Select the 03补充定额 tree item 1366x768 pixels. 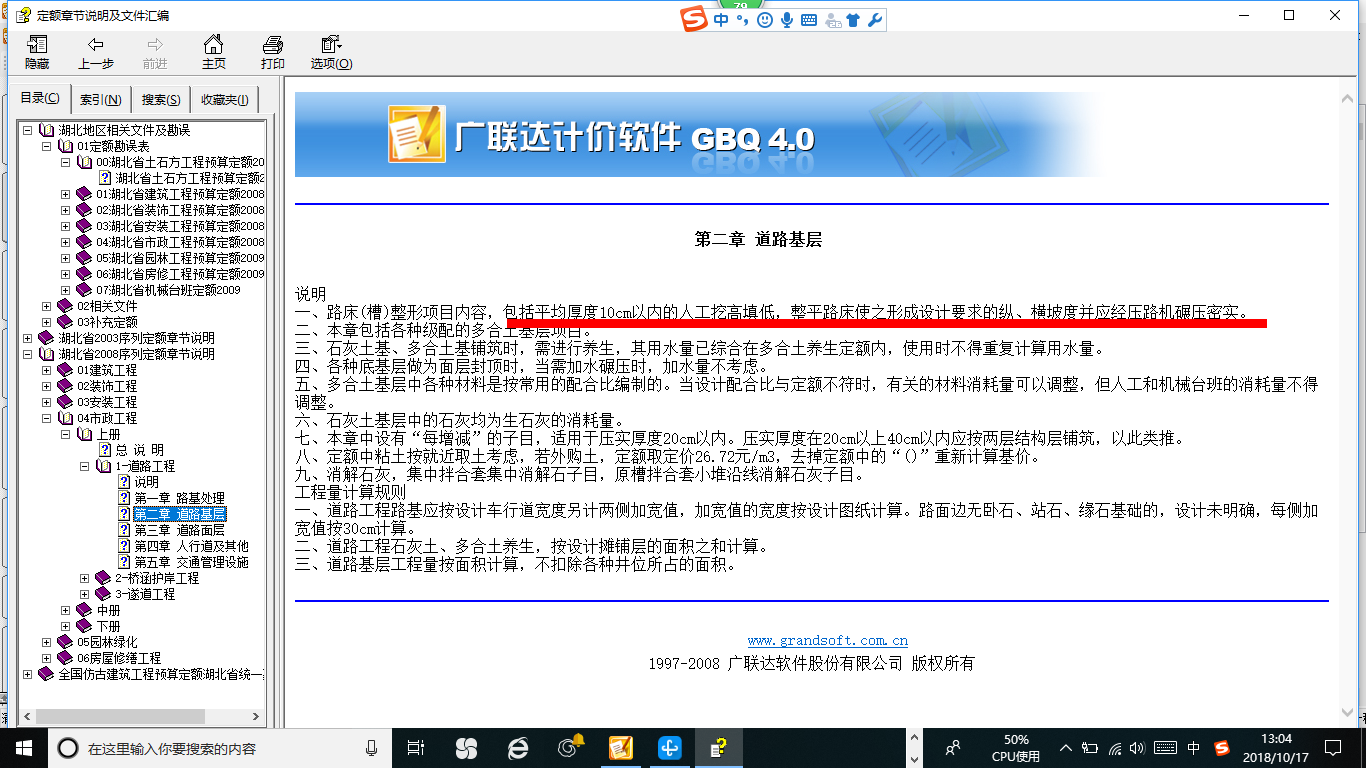point(107,322)
